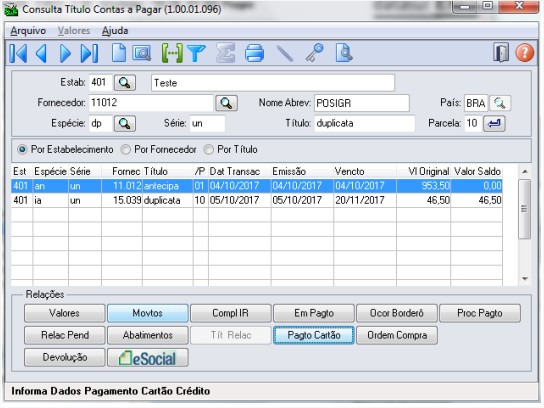Open help with the orange question icon

(x=525, y=53)
